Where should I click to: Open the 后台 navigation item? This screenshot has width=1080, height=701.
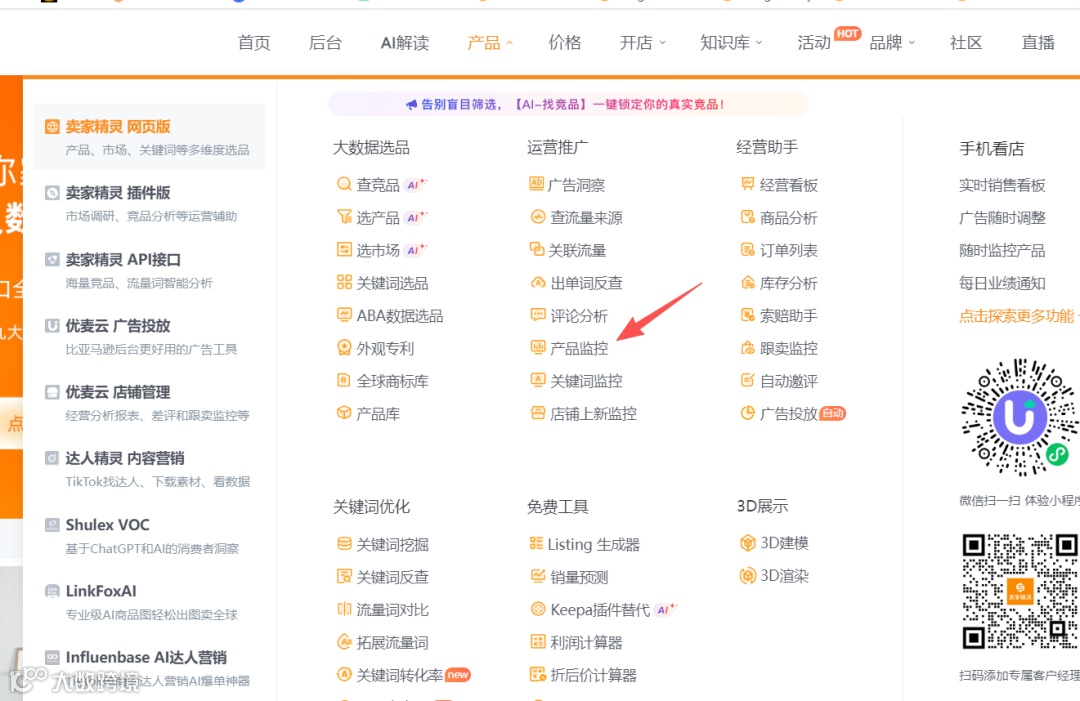(x=325, y=43)
